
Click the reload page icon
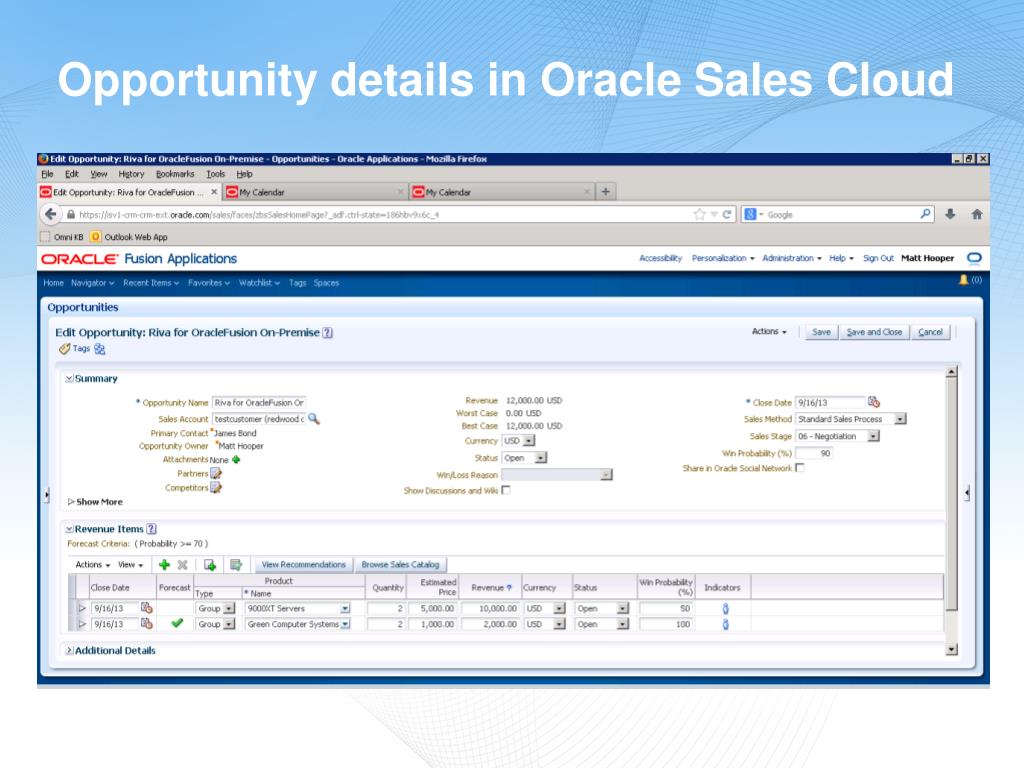tap(727, 214)
